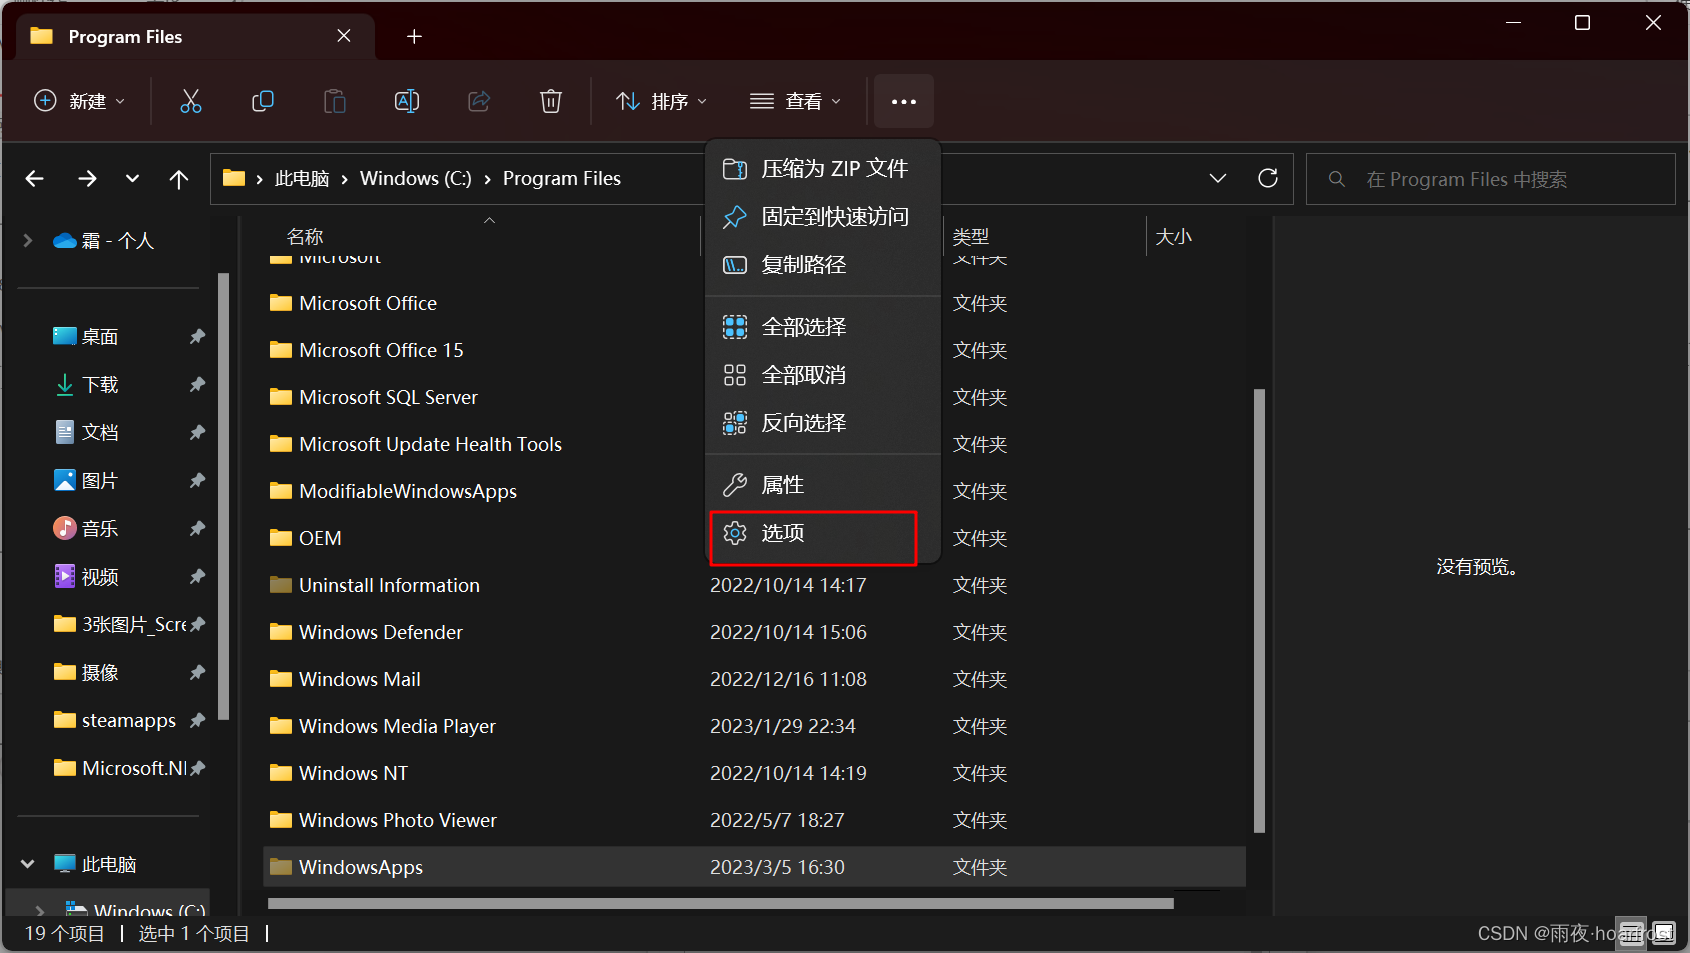1690x953 pixels.
Task: Click pin icon next to 下载
Action: coord(197,385)
